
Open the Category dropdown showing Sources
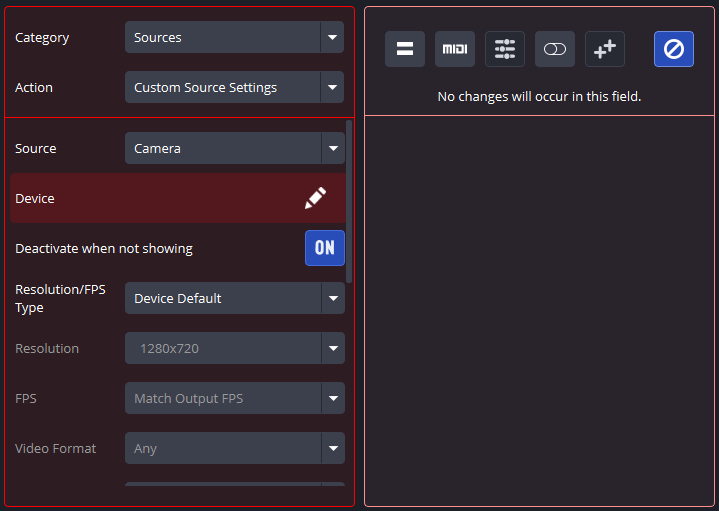234,37
